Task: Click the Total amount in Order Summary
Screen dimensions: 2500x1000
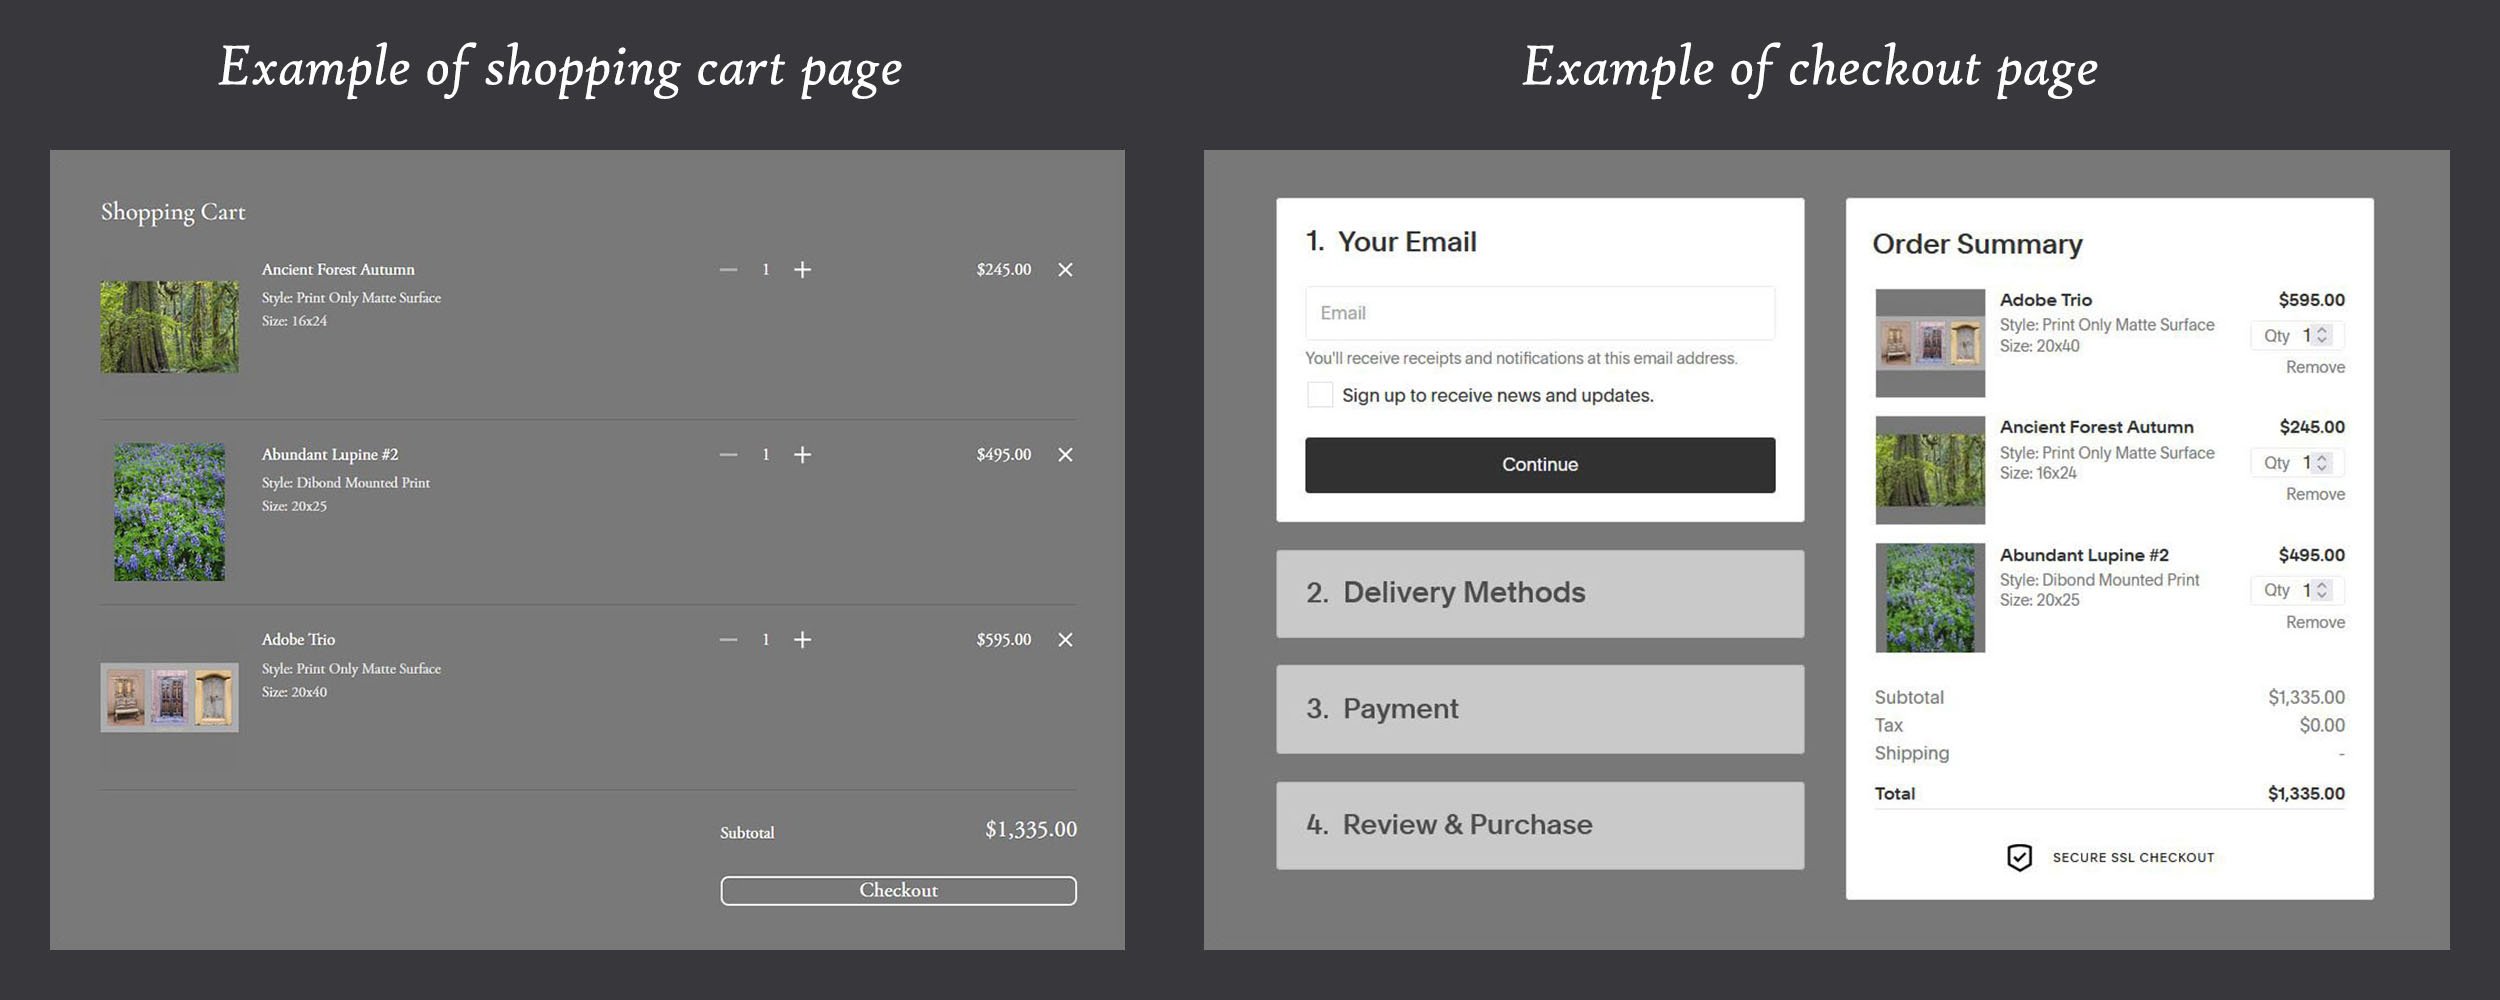Action: (x=2306, y=794)
